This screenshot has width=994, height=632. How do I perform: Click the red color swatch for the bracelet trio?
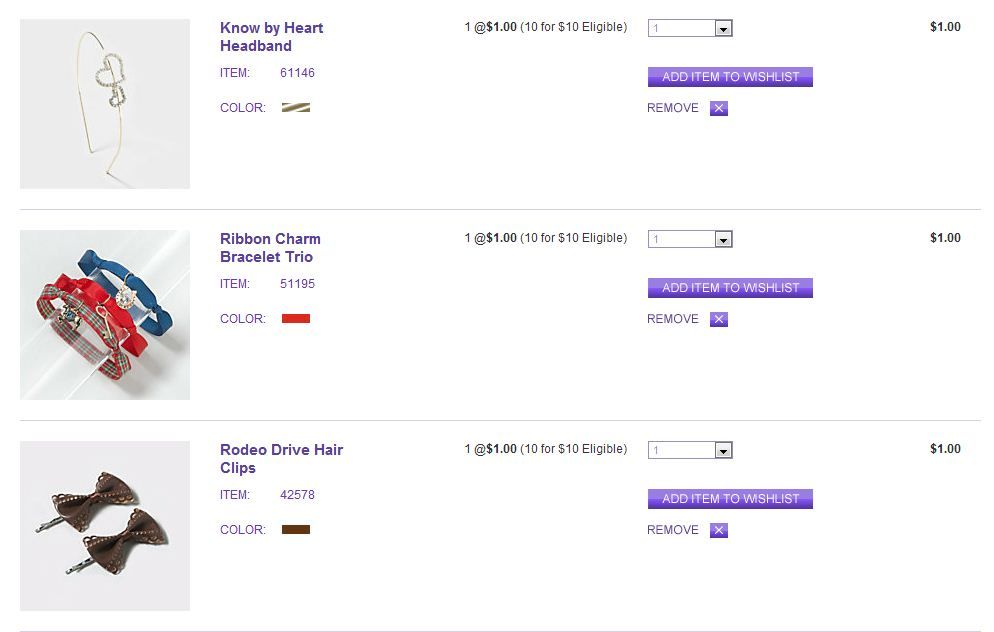click(296, 319)
